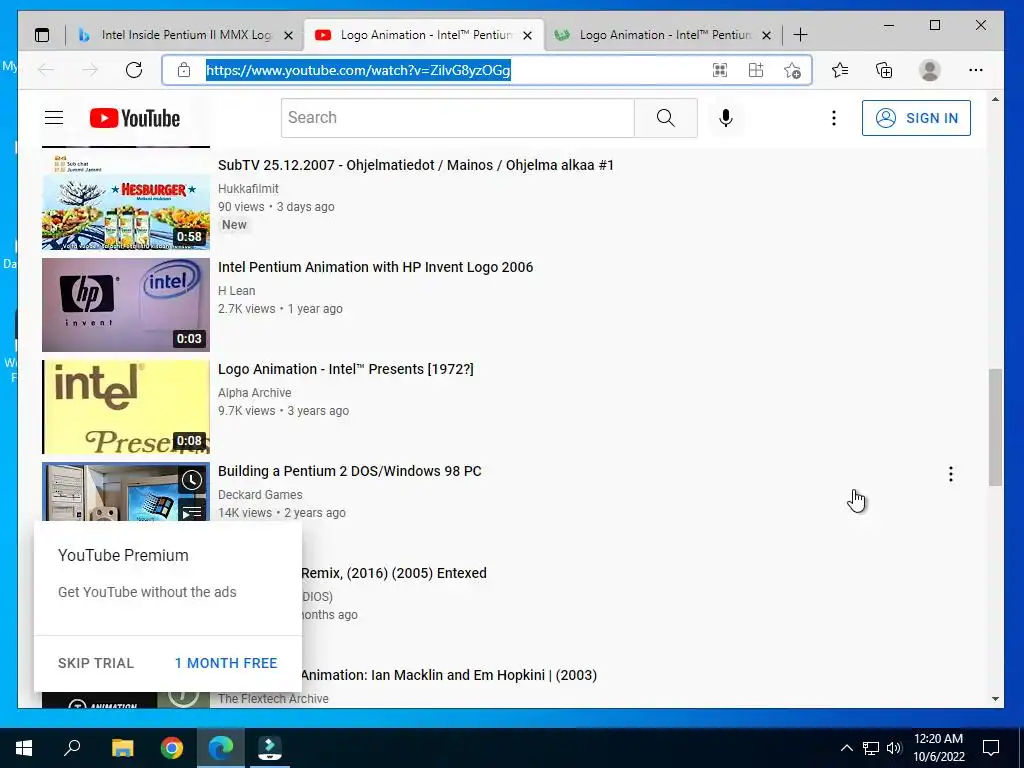Visit the Deckard Games channel

coord(260,494)
